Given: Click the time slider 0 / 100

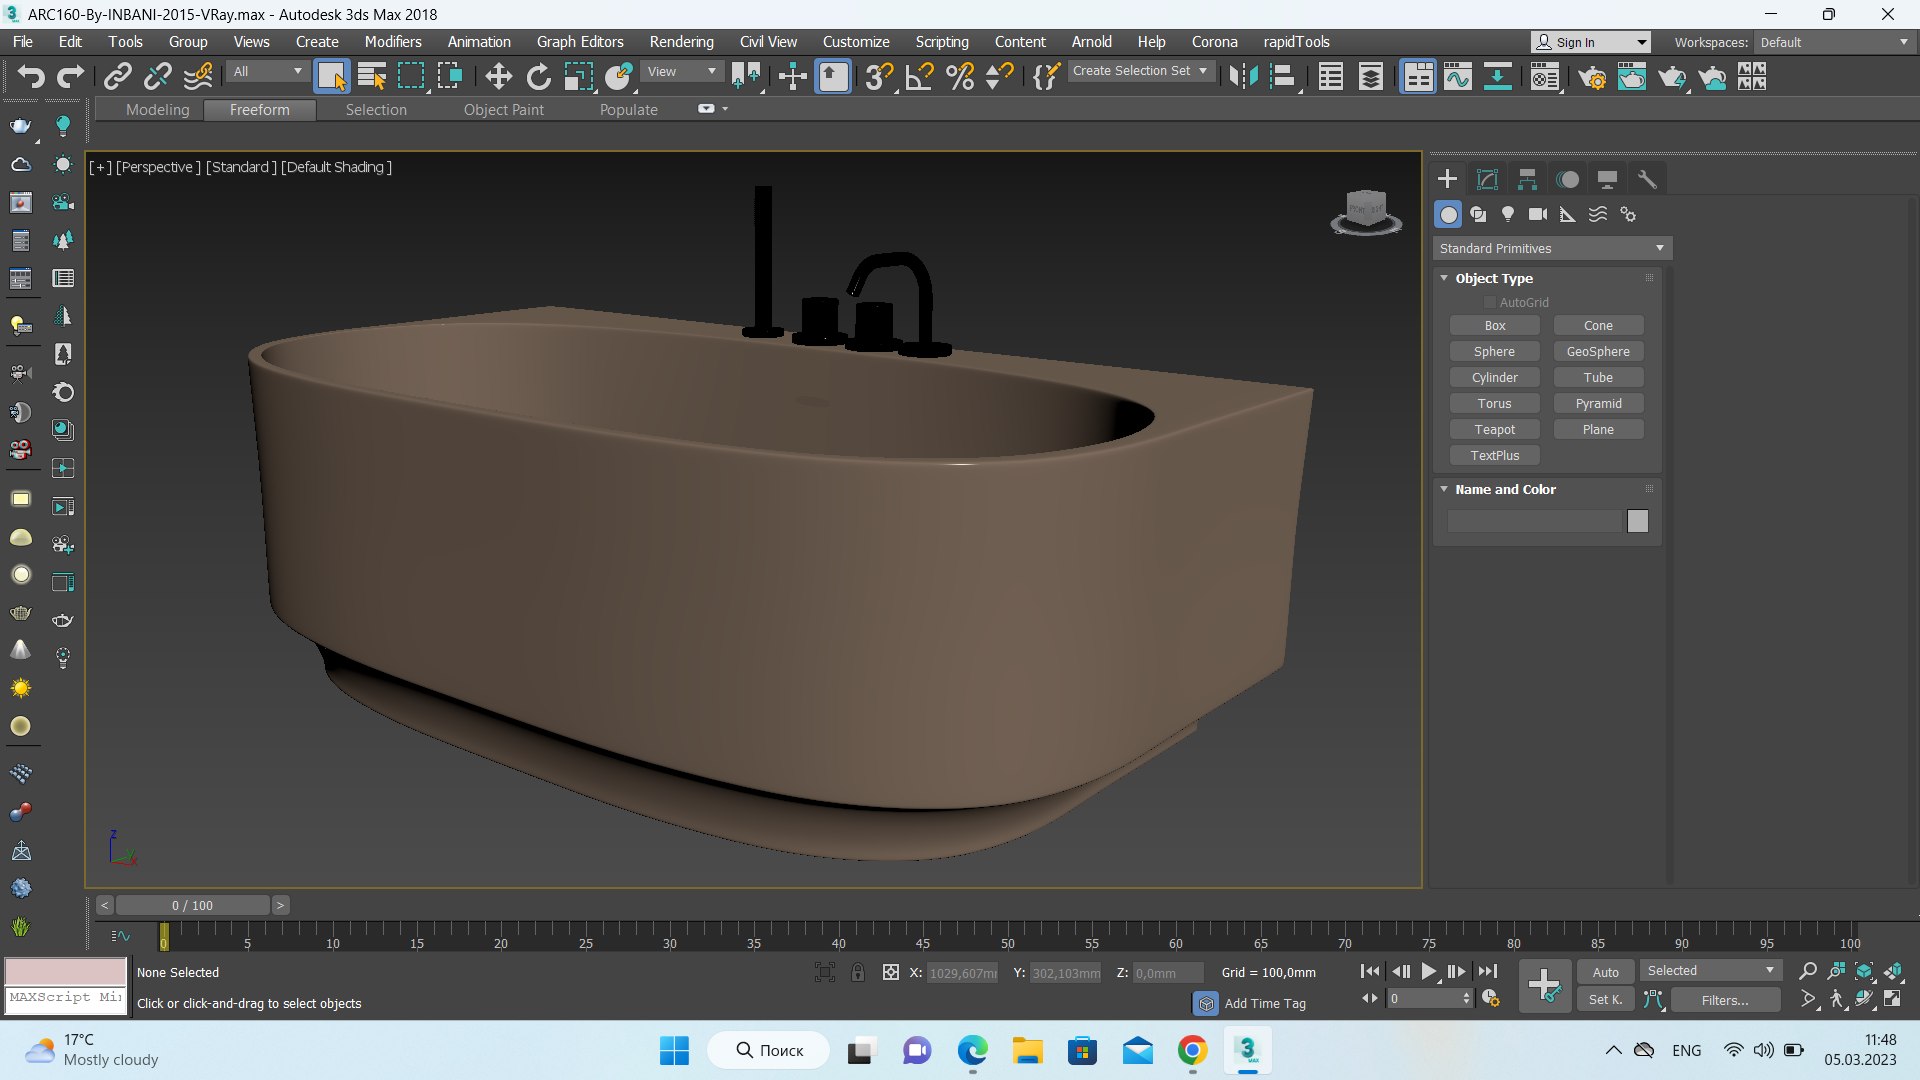Looking at the screenshot, I should point(192,905).
